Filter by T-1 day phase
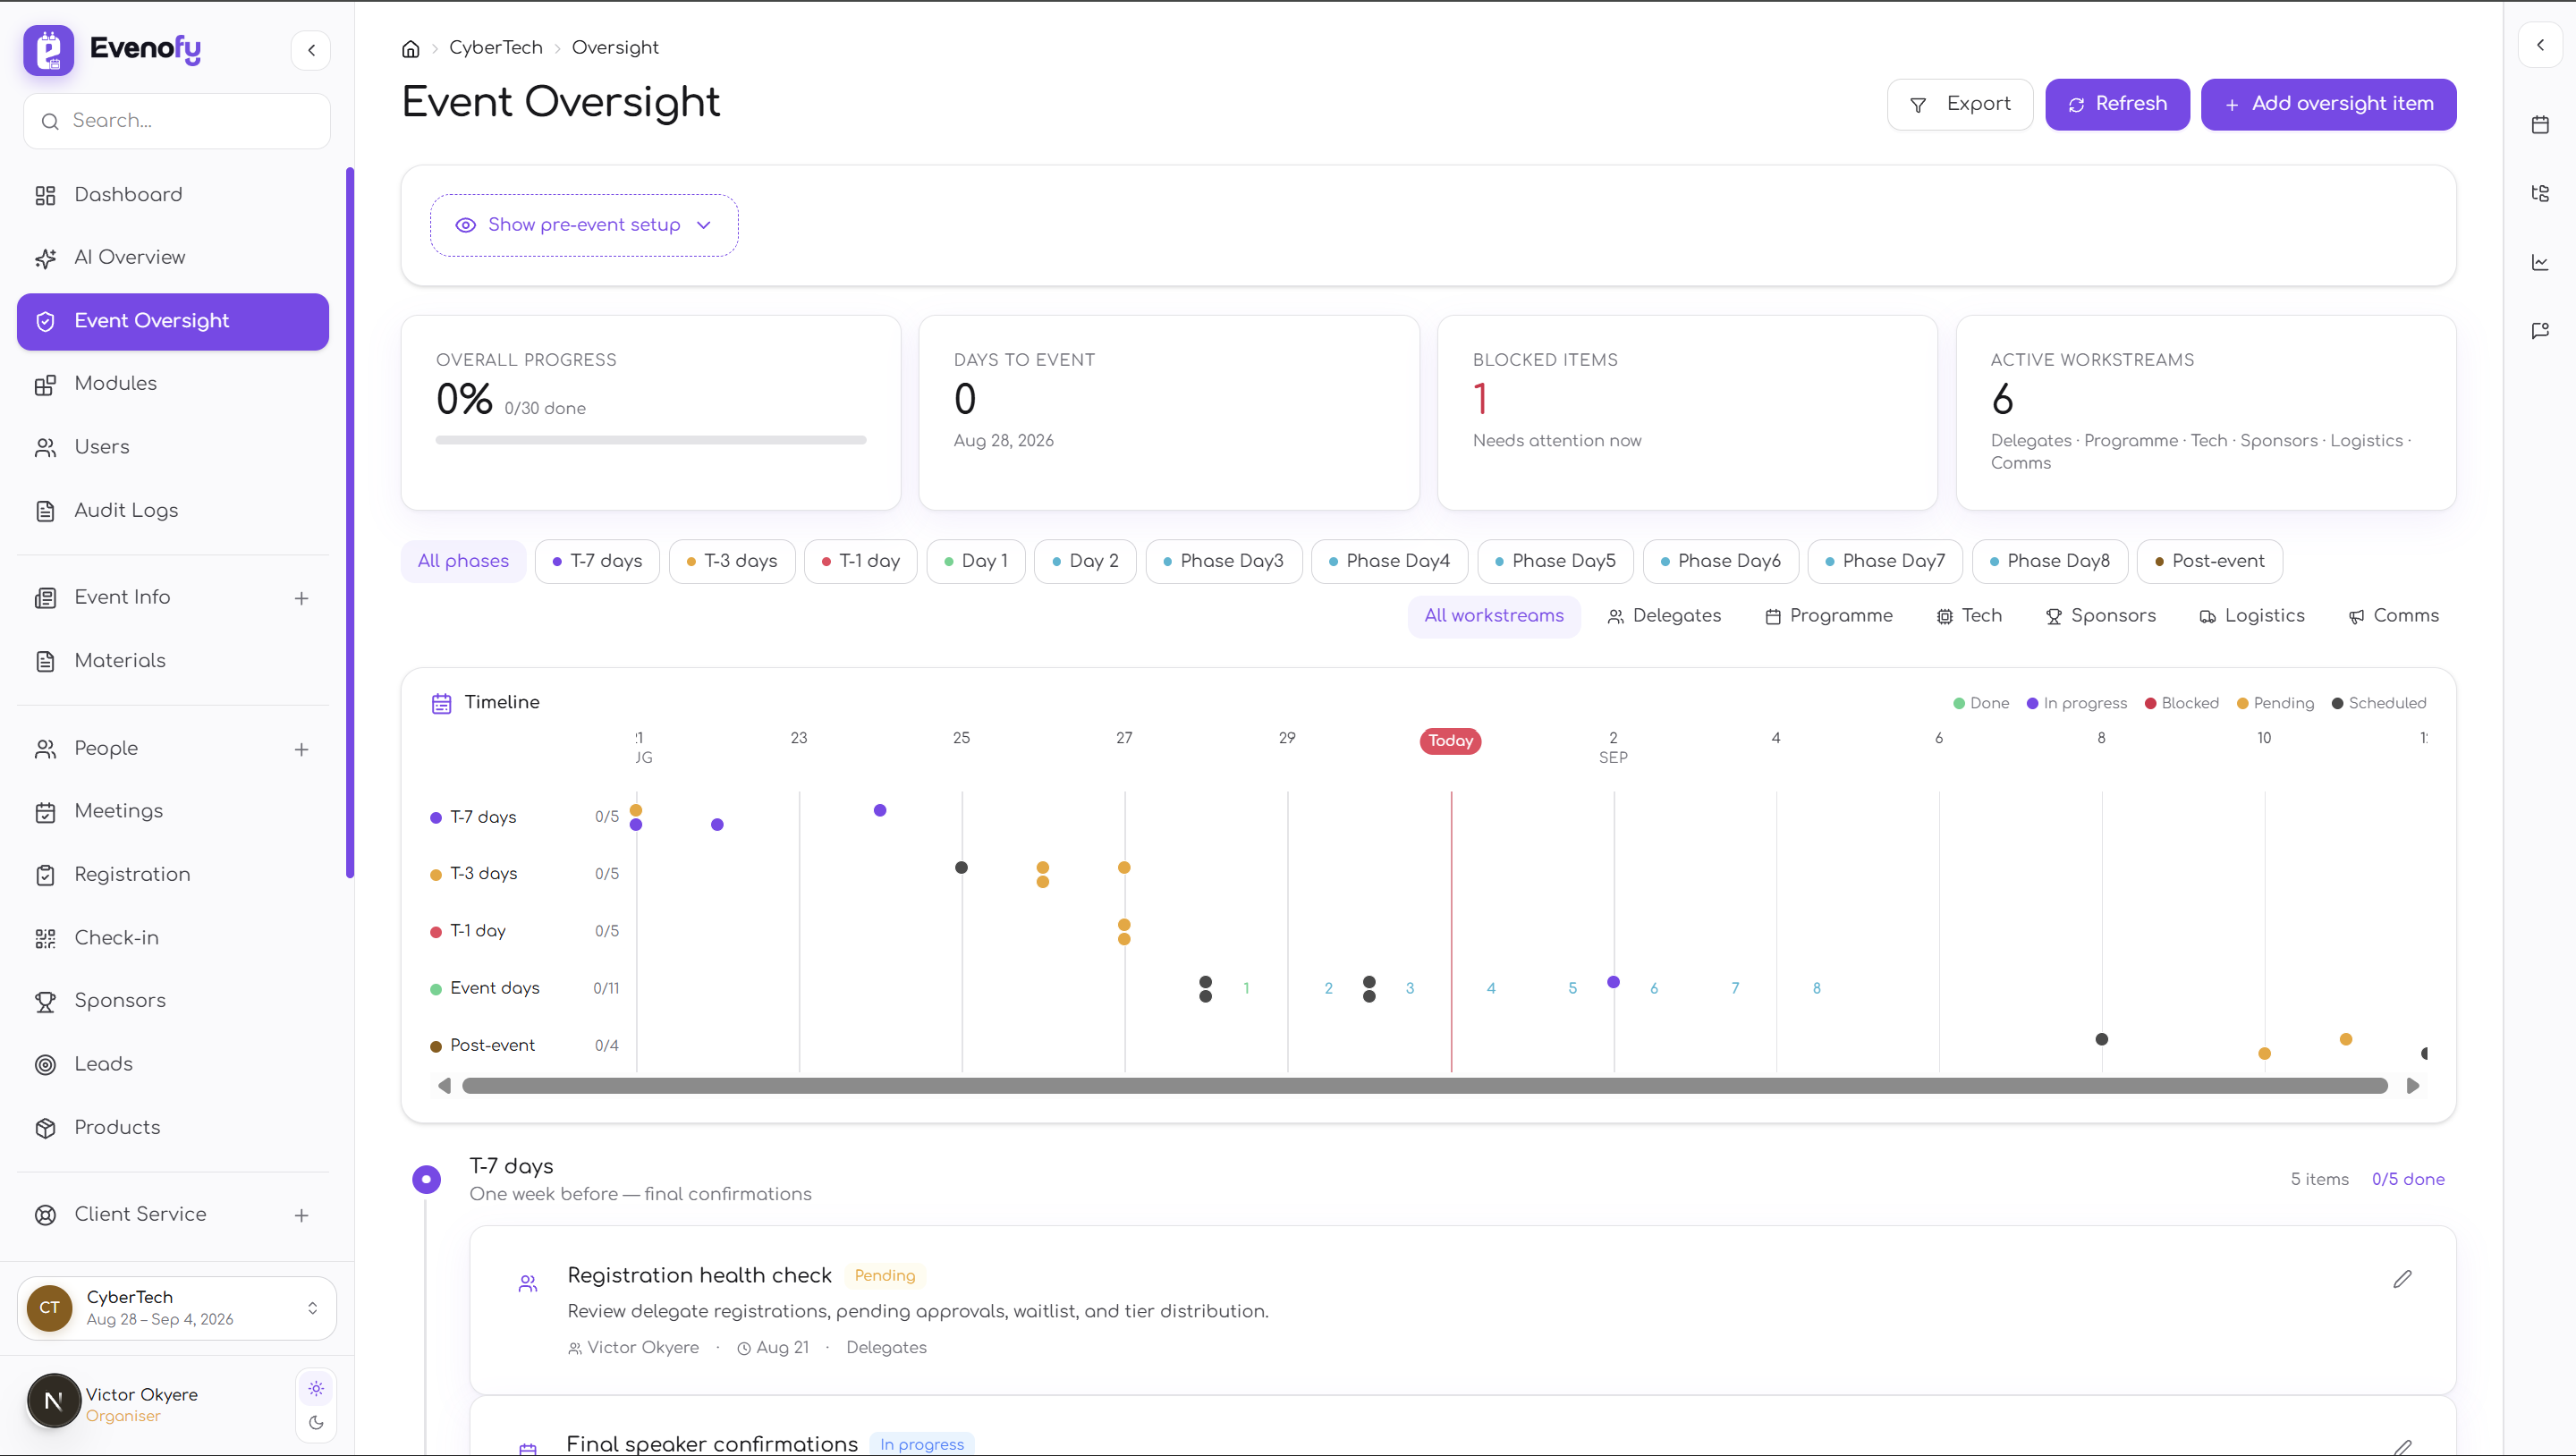2576x1456 pixels. [x=860, y=562]
